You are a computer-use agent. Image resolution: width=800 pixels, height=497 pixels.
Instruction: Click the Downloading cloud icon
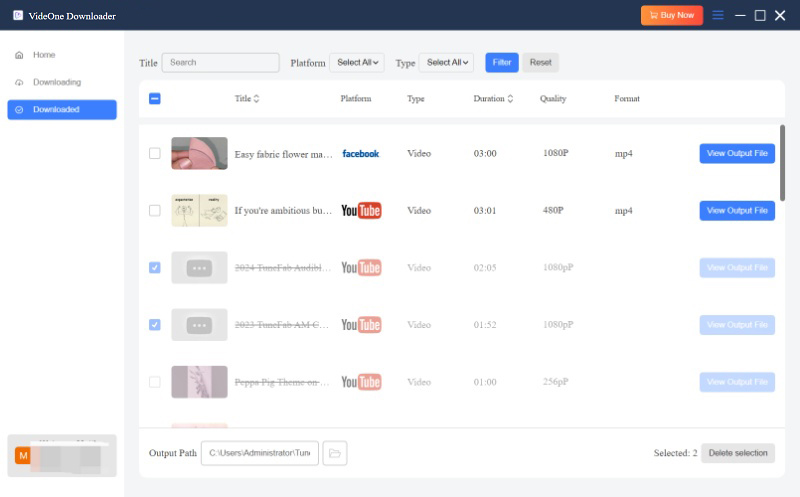pos(19,82)
